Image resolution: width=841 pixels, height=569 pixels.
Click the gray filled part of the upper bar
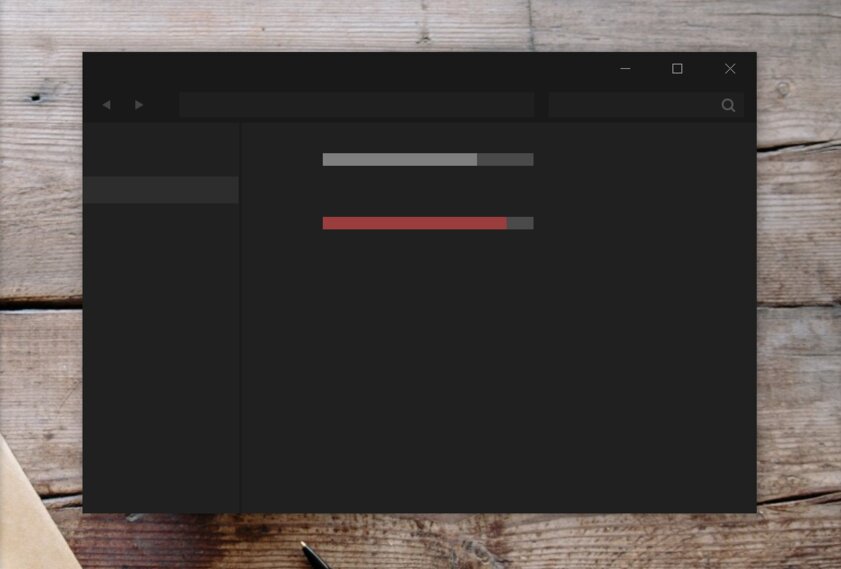point(399,159)
